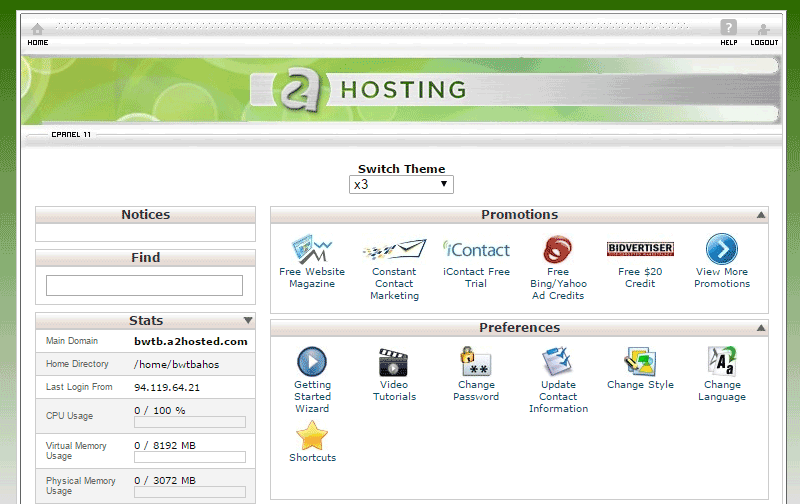Screen dimensions: 800x504
Task: Open Video Tutorials clapperboard icon
Action: [393, 362]
